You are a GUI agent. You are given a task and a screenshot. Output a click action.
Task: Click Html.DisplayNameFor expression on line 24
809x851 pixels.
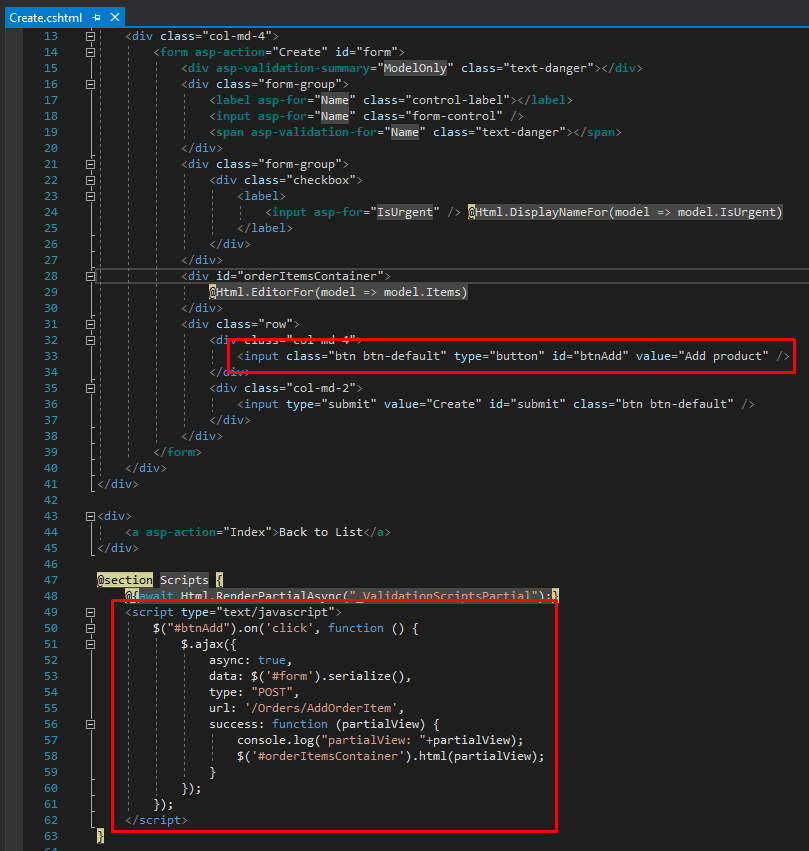coord(625,212)
